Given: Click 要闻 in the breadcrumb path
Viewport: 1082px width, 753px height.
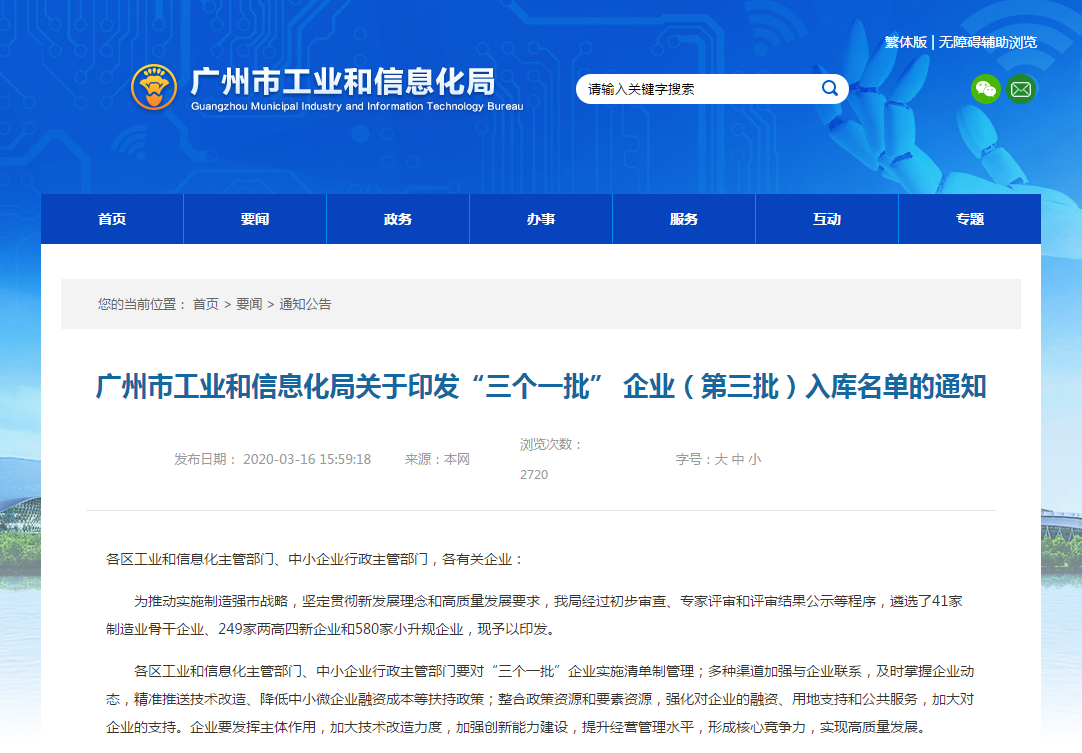Looking at the screenshot, I should tap(249, 304).
